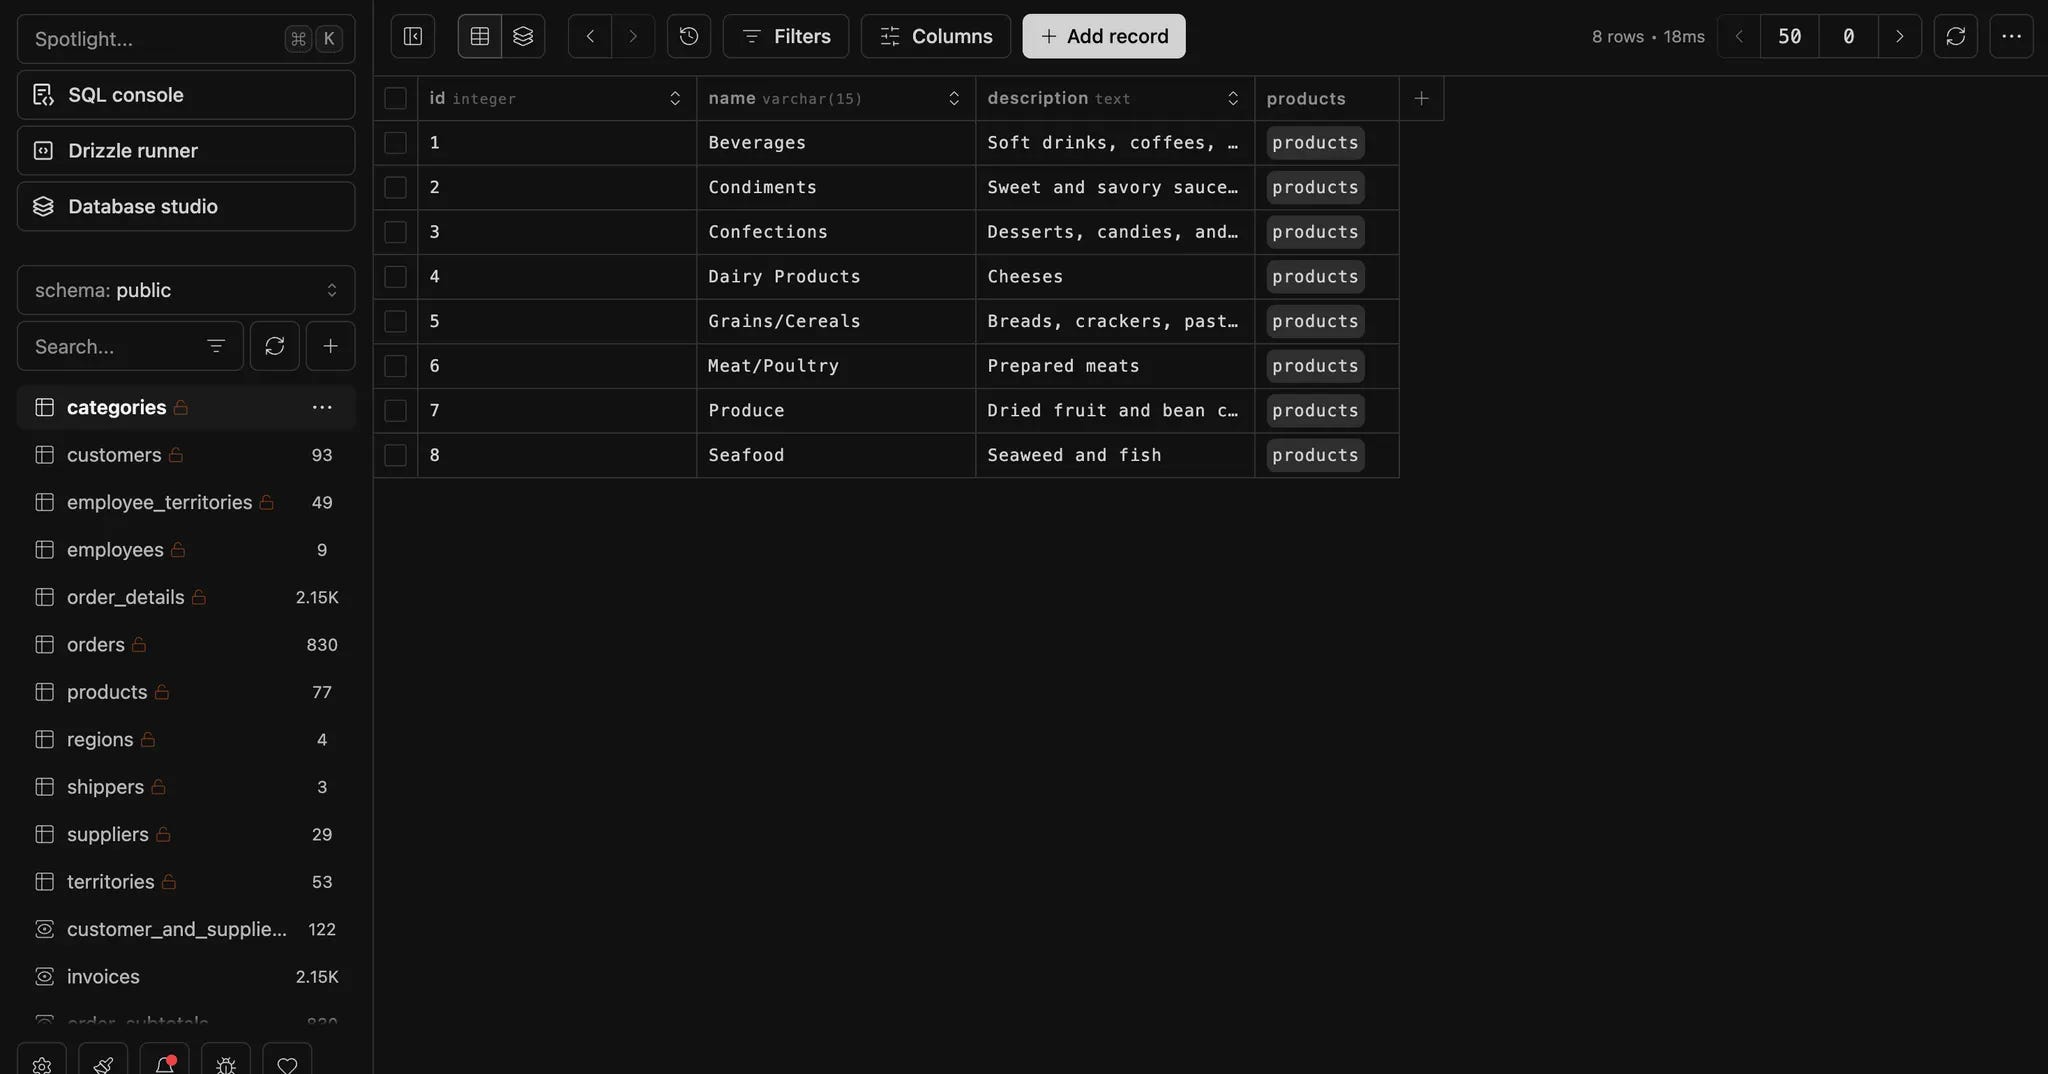Screen dimensions: 2048x1074
Task: Open products relation for Dairy Products row
Action: pos(1315,277)
